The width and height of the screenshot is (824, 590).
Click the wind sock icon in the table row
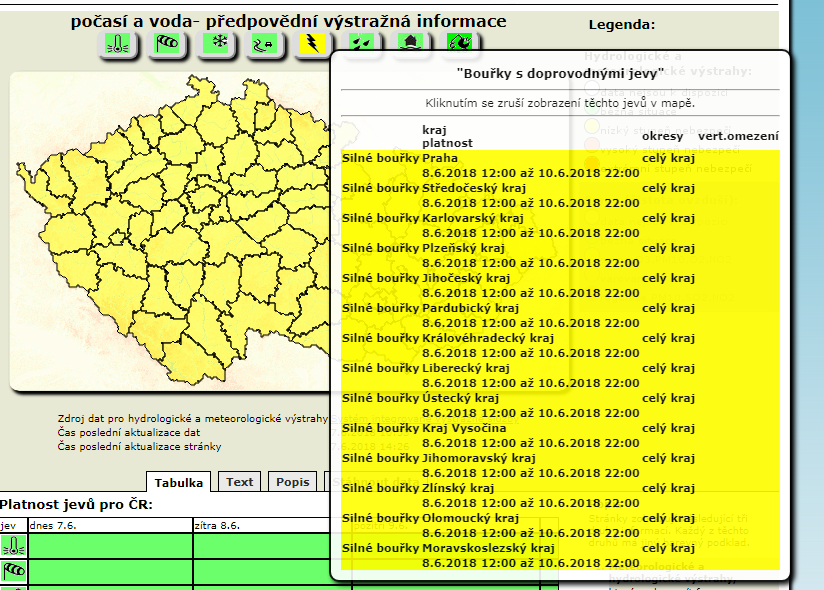(13, 571)
